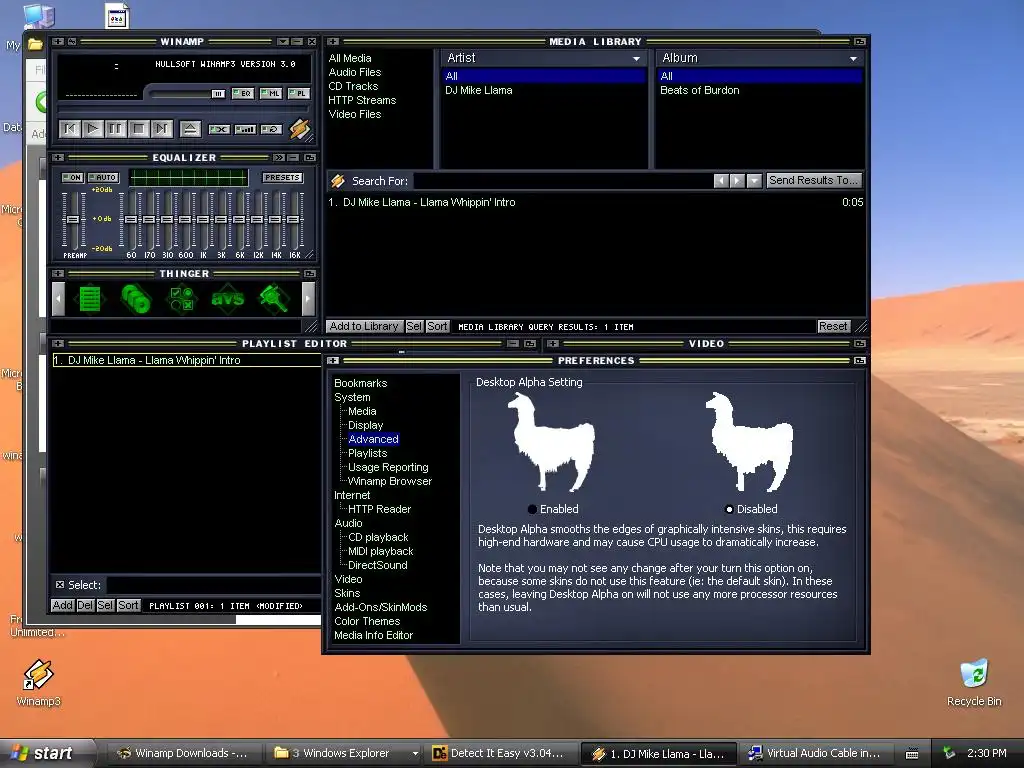
Task: Toggle the ML media library button
Action: [271, 93]
